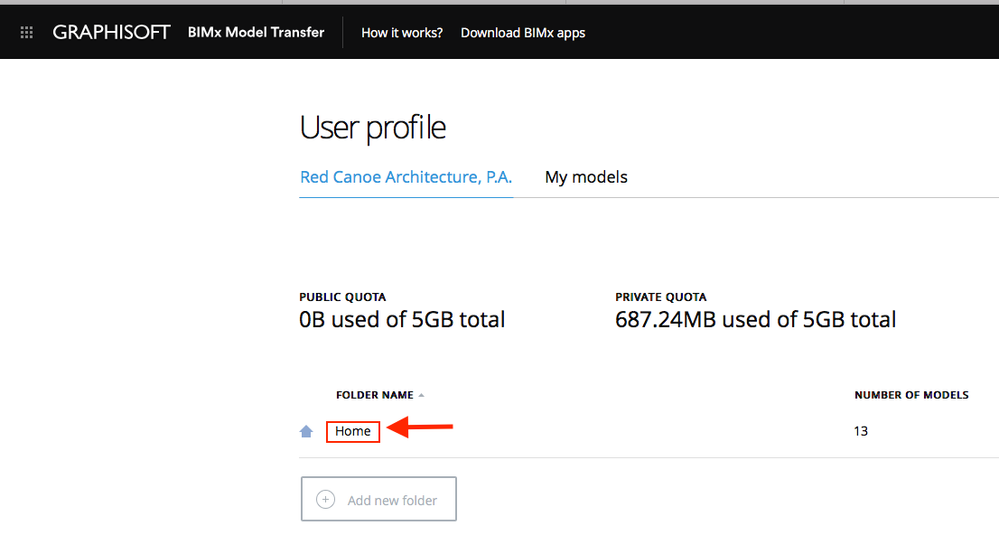Go to Download BIMx apps

click(523, 33)
